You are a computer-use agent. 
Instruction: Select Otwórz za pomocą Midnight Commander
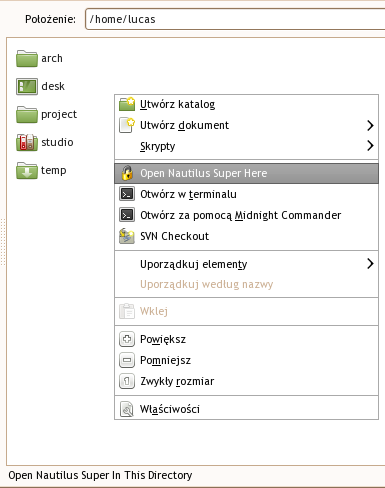tap(247, 215)
